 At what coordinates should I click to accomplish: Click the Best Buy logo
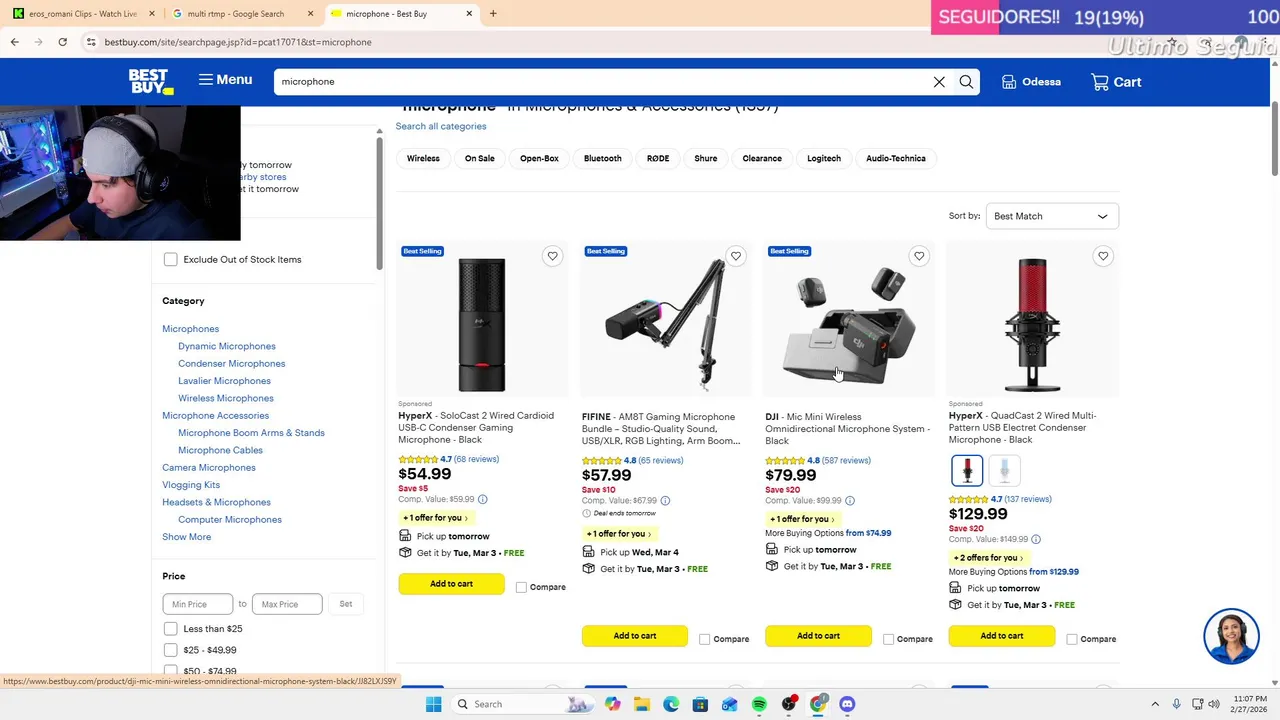(x=150, y=81)
